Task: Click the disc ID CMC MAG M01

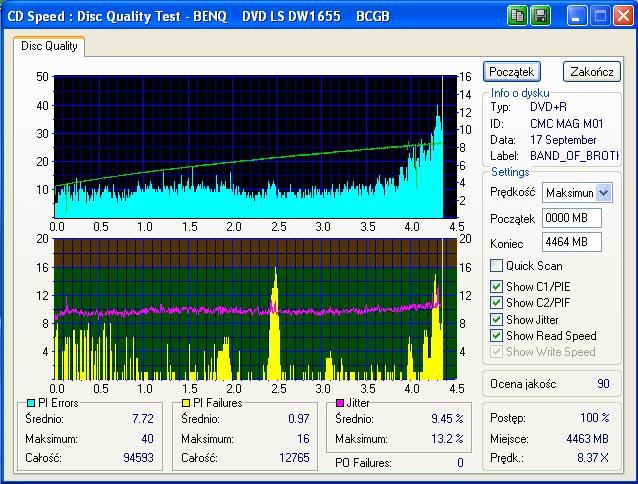Action: click(566, 124)
